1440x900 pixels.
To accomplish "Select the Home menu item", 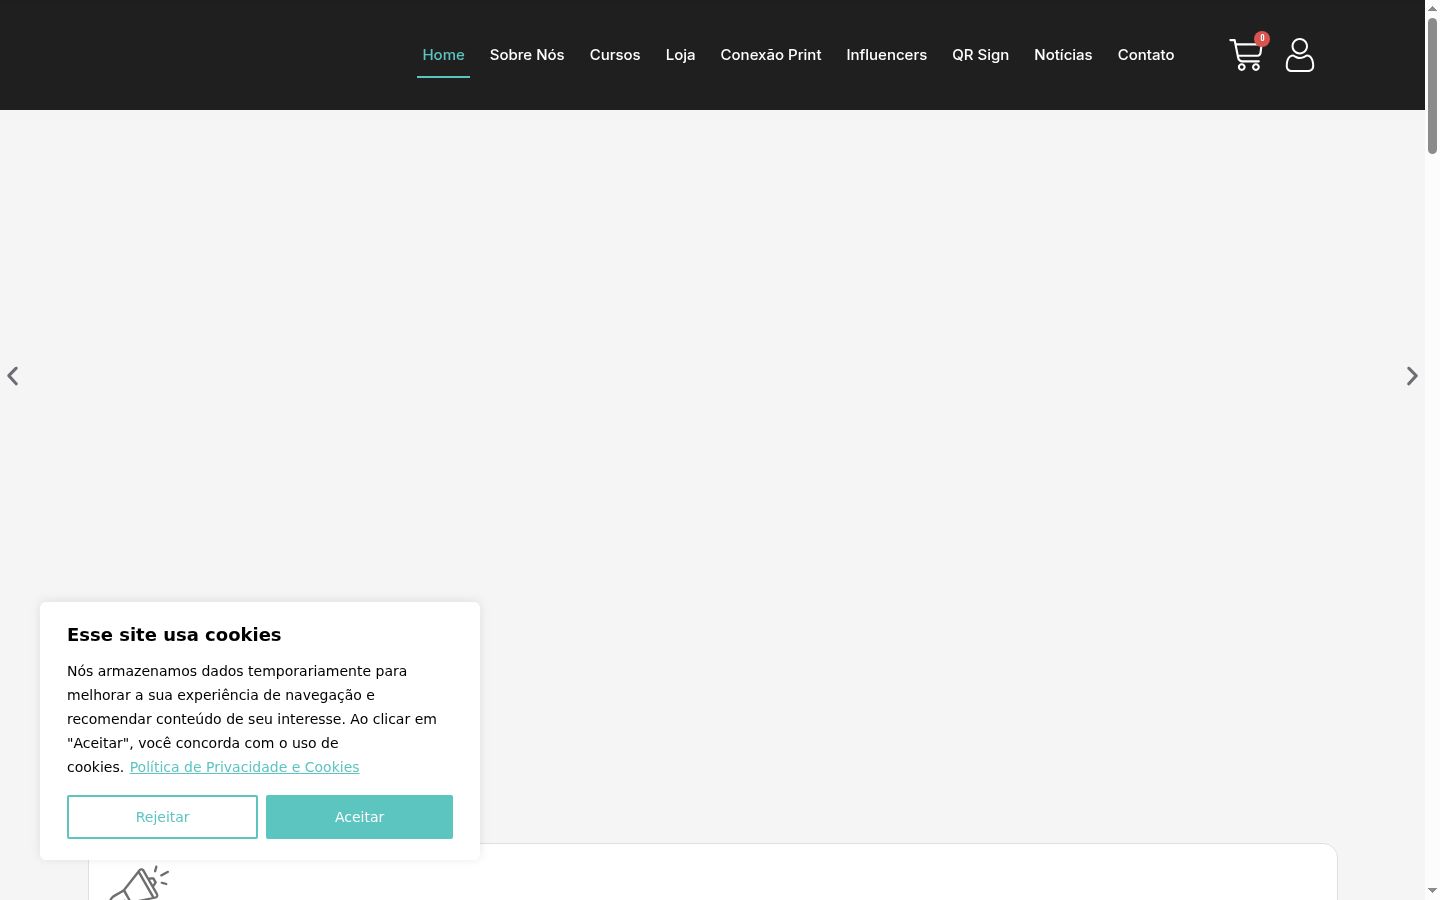I will pyautogui.click(x=443, y=55).
